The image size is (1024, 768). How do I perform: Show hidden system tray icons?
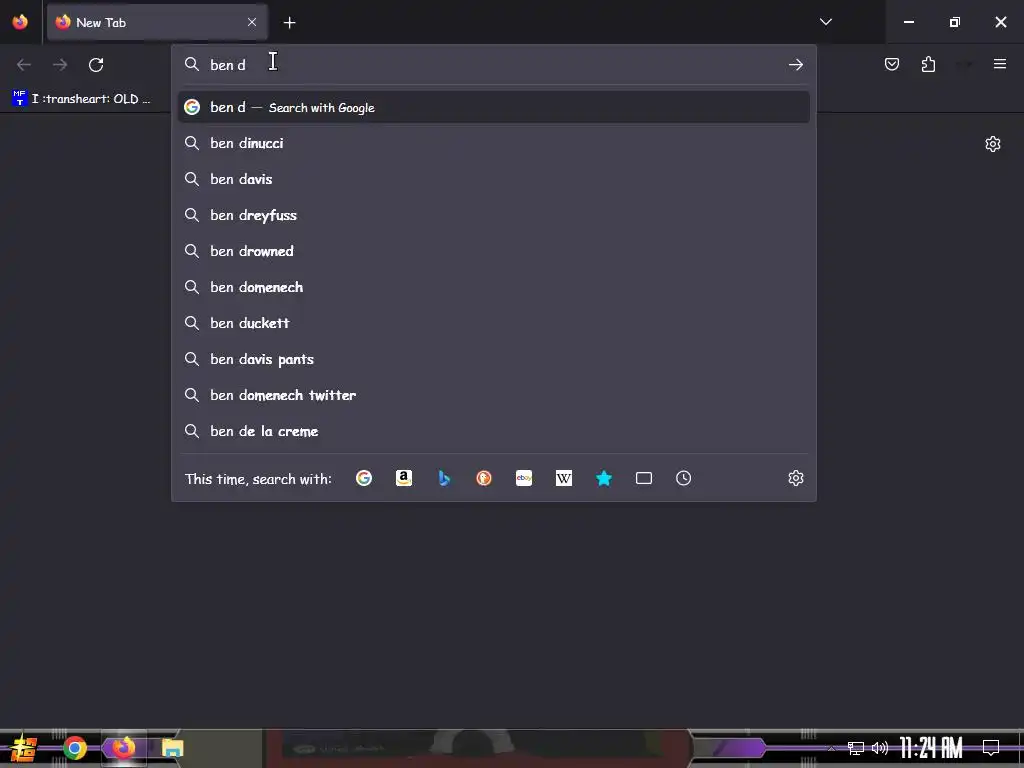coord(831,748)
